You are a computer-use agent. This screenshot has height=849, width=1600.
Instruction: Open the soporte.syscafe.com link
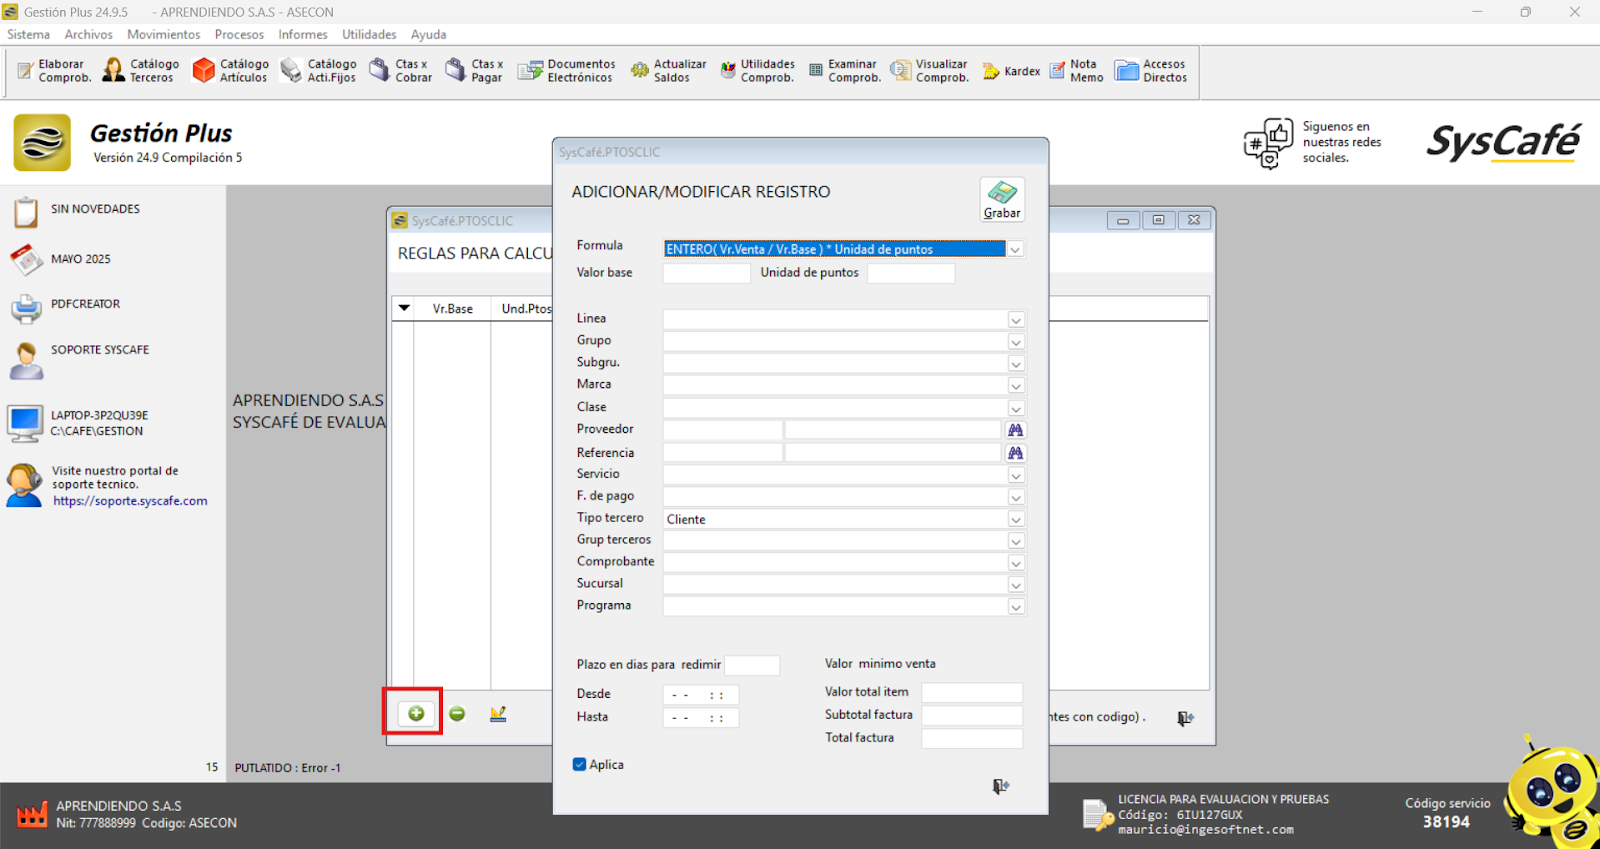pos(130,501)
